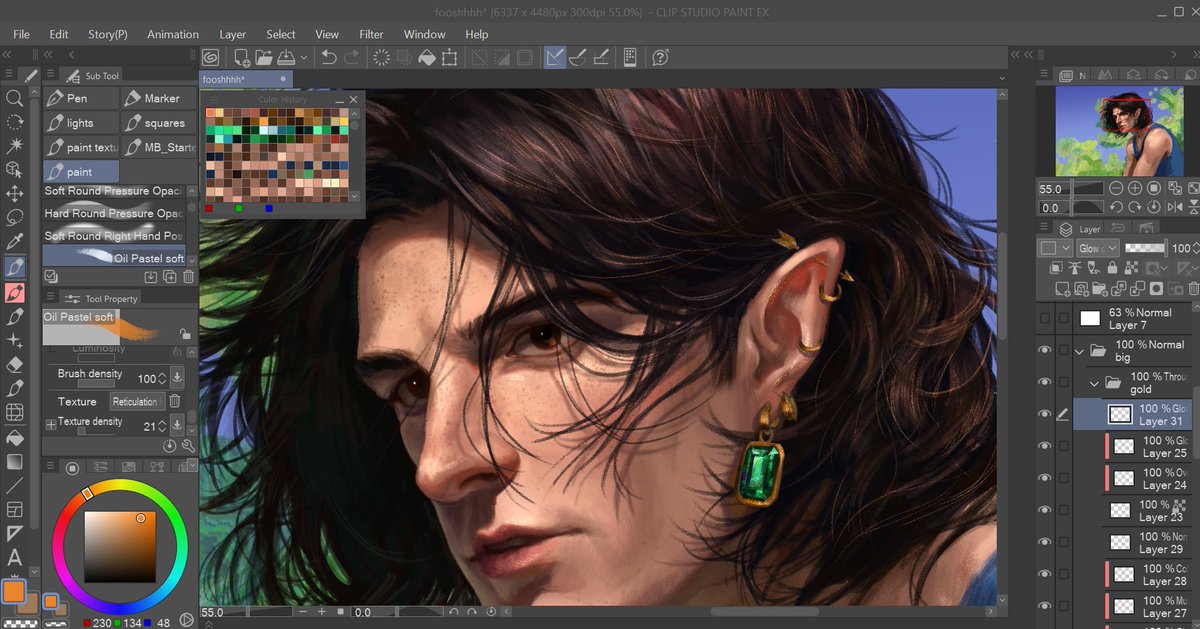1200x629 pixels.
Task: Open a file via folder icon
Action: [263, 58]
